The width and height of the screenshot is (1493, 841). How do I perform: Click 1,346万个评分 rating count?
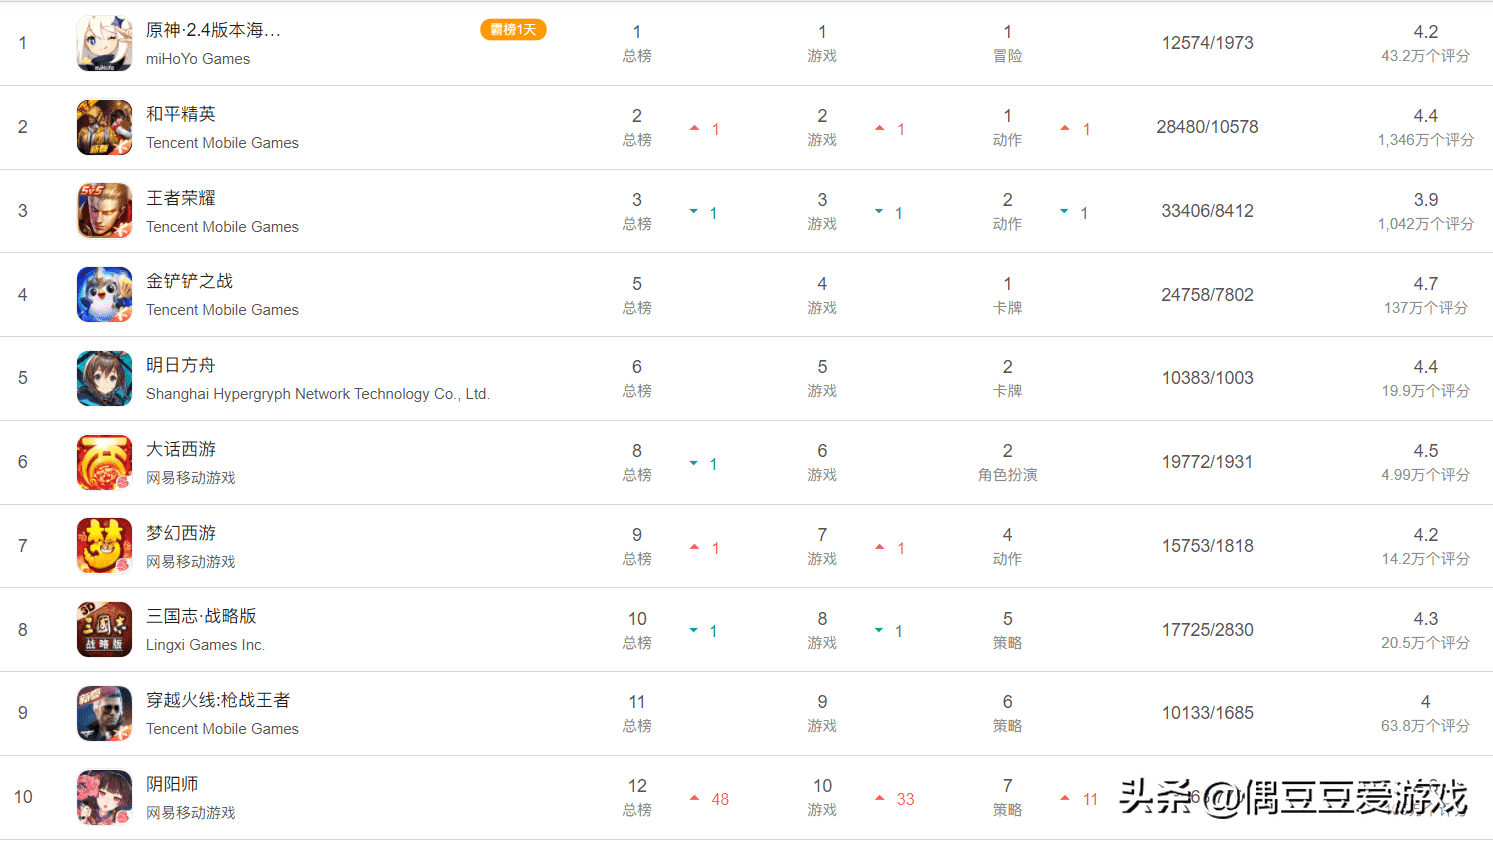pos(1425,140)
